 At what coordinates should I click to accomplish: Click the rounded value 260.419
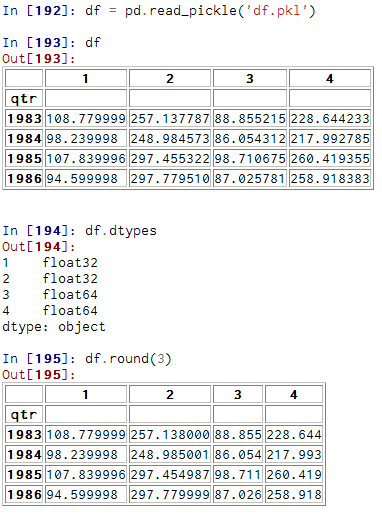294,475
